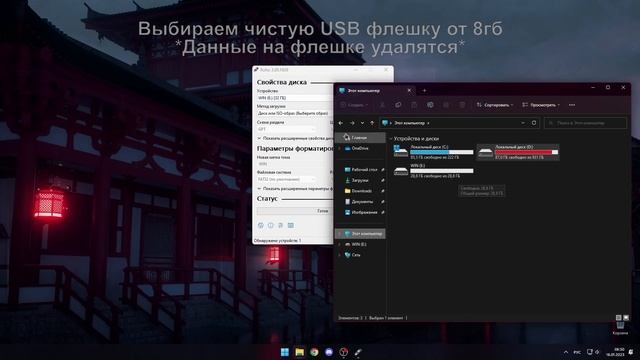Image resolution: width=640 pixels, height=360 pixels.
Task: Switch Explorer to large thumbnails view icon
Action: pos(626,318)
